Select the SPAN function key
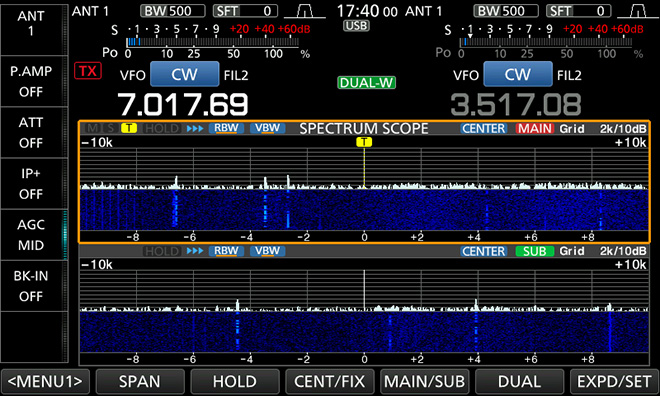660x396 pixels. pyautogui.click(x=140, y=382)
